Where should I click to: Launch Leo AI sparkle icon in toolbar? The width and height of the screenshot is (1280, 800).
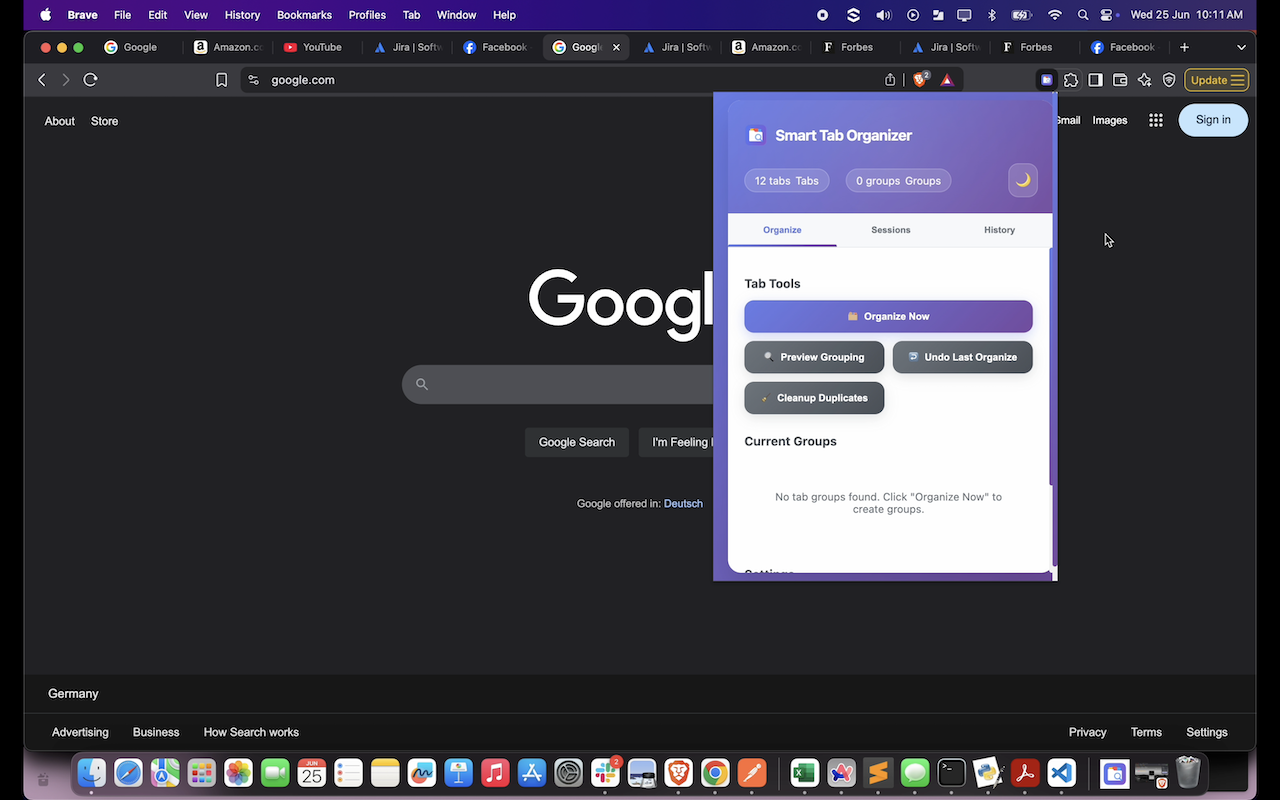coord(1145,80)
